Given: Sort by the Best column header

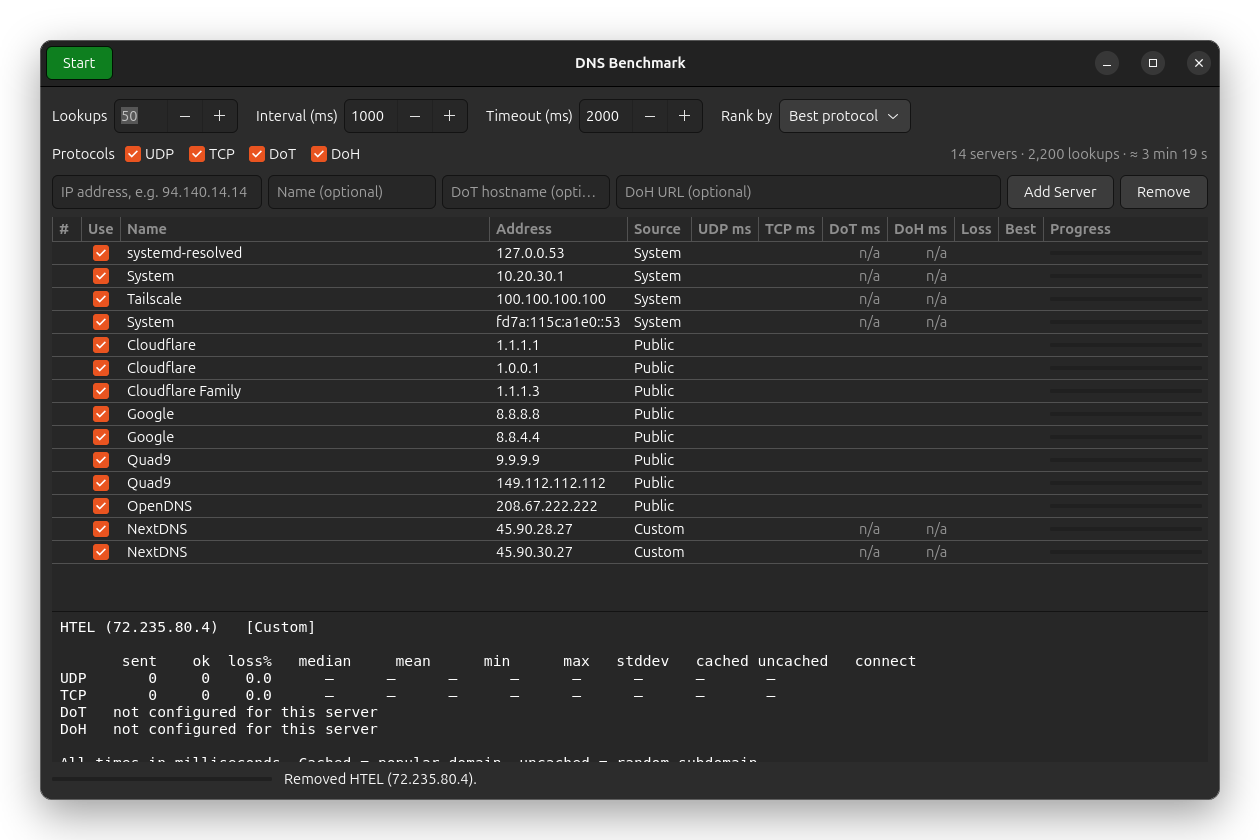Looking at the screenshot, I should (1021, 229).
